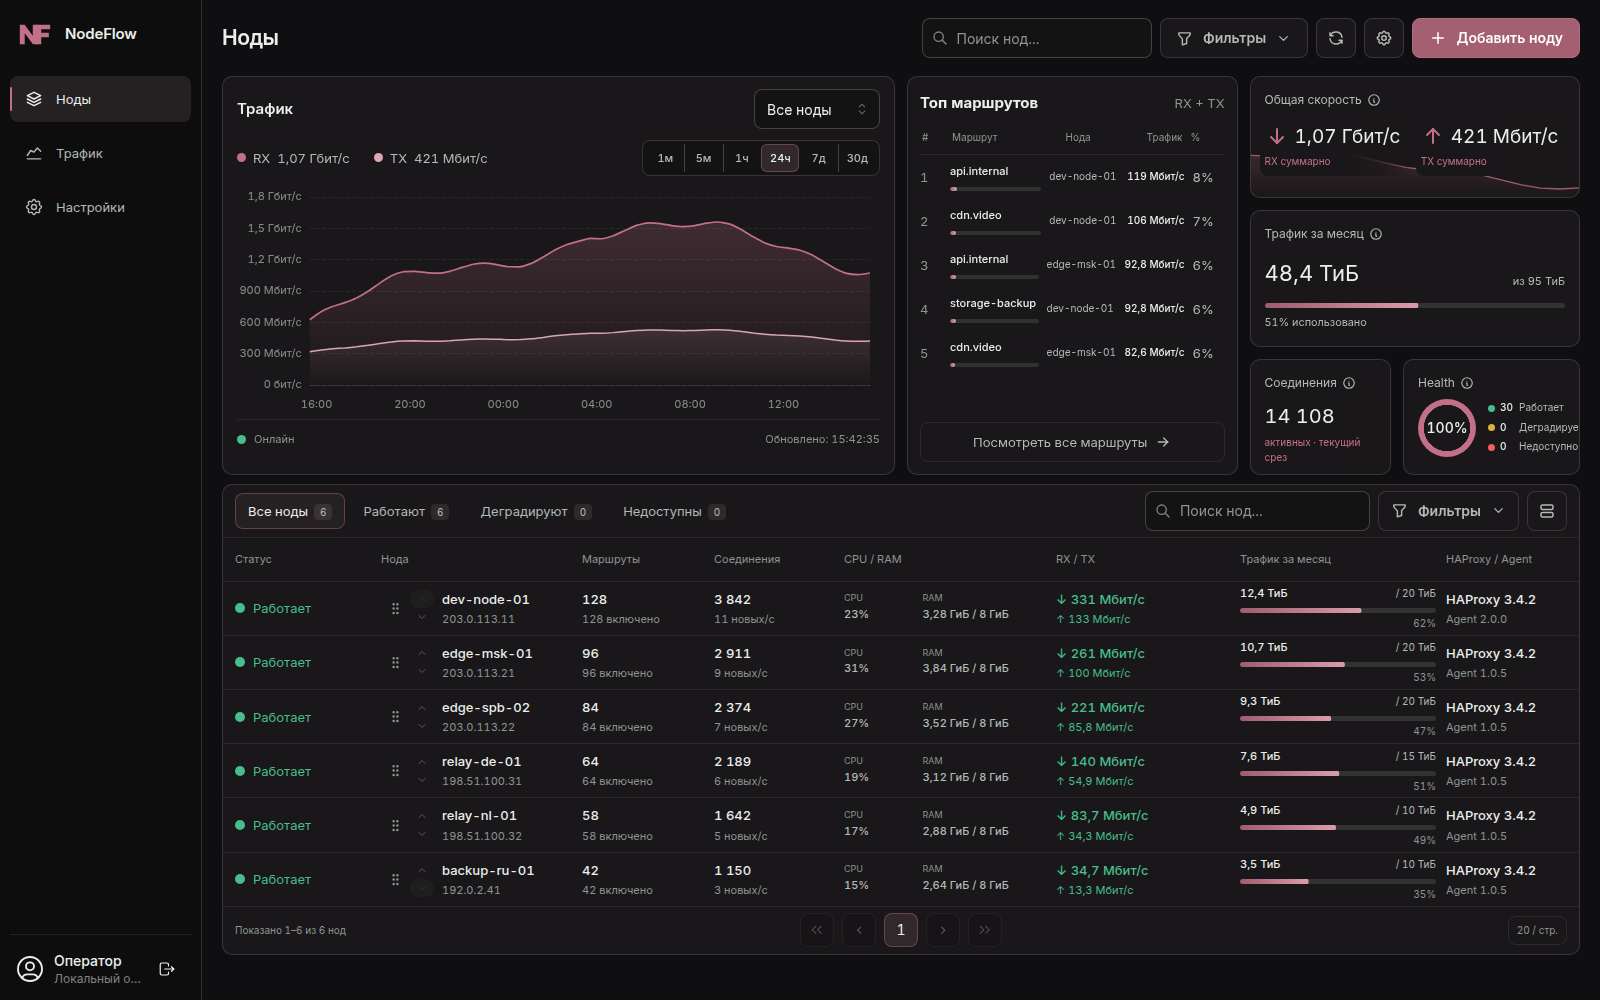
Task: Select the 5м time range
Action: [704, 158]
